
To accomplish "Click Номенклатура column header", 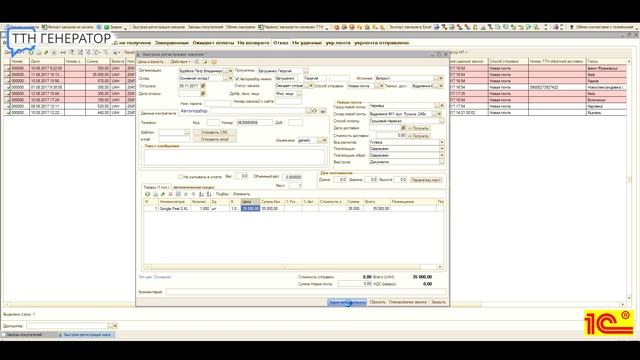I will pyautogui.click(x=173, y=202).
